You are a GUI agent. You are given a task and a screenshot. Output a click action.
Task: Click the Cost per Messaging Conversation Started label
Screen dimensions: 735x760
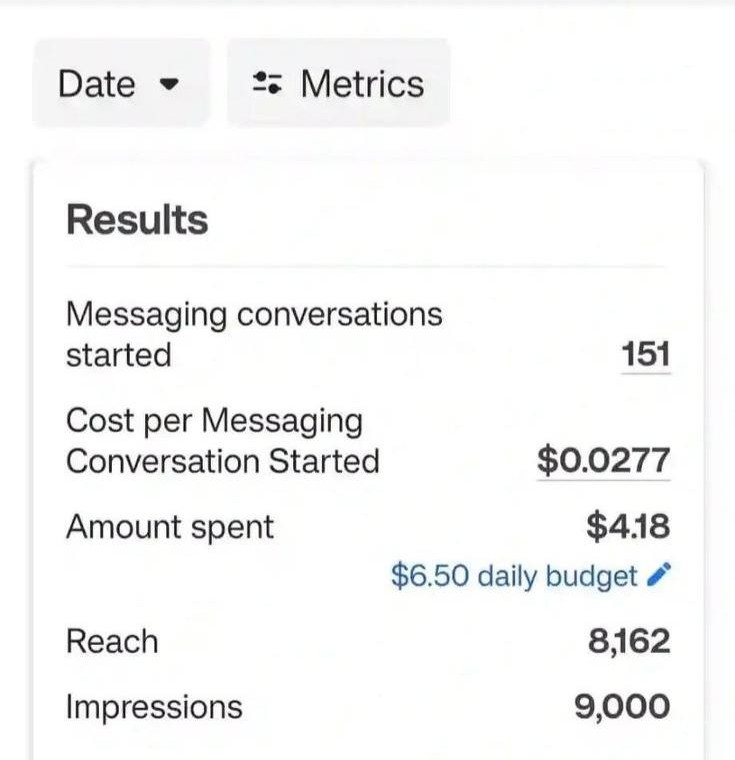point(222,441)
